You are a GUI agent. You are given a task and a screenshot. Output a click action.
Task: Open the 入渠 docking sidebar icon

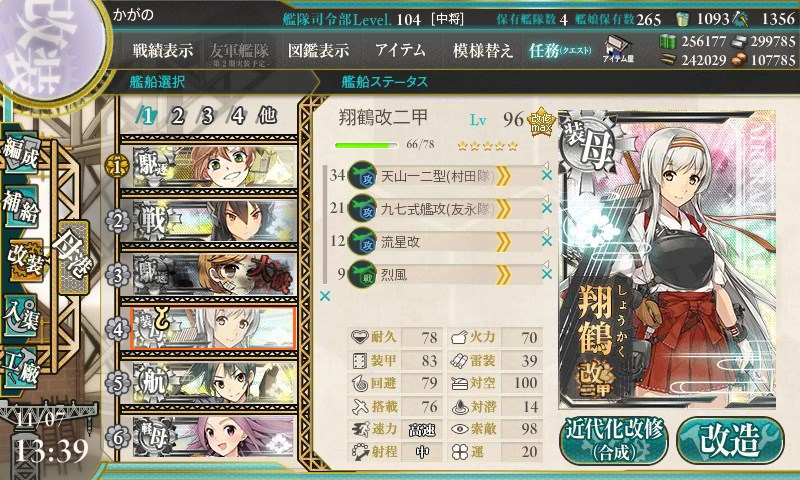(21, 316)
